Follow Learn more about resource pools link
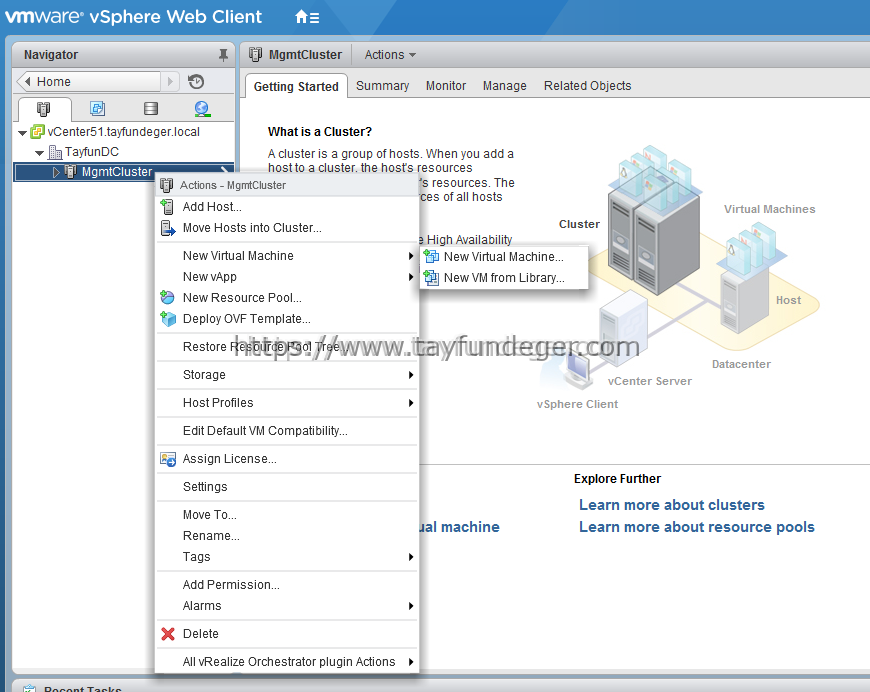 696,527
